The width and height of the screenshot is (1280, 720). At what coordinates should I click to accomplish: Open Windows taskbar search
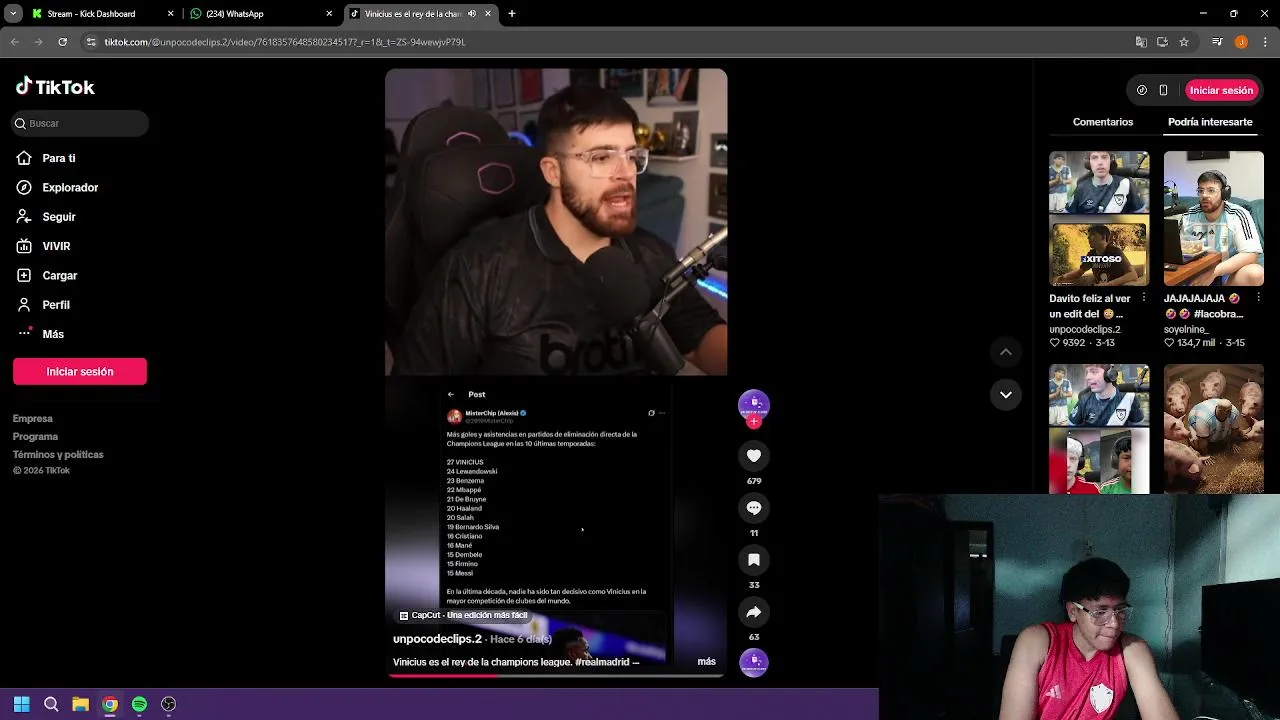[x=51, y=704]
